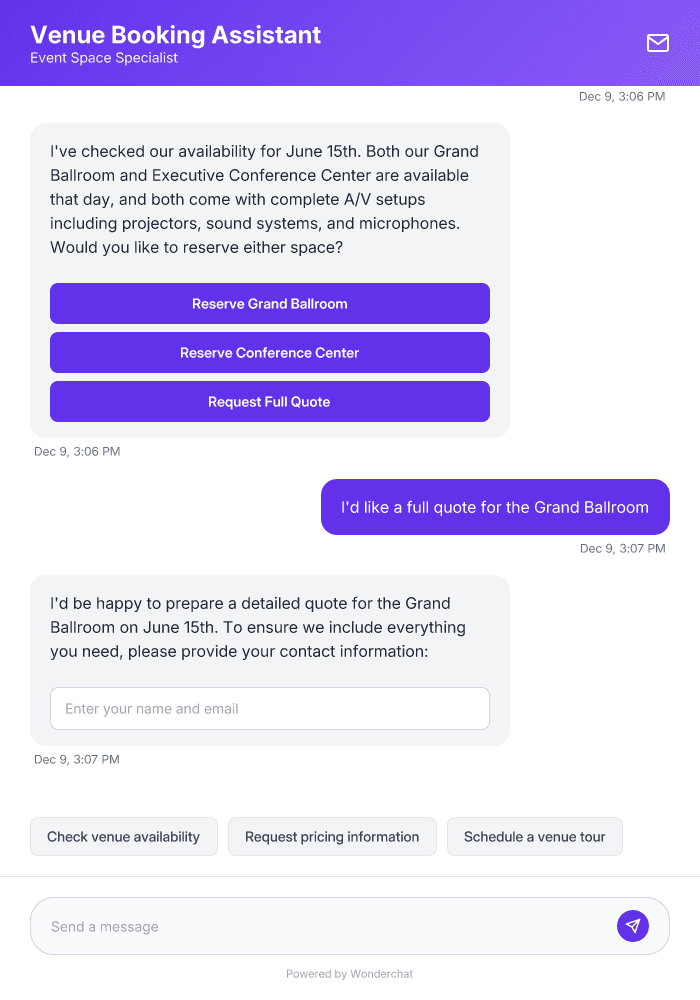The height and width of the screenshot is (1000, 700).
Task: Click the timestamp below the quote request reply
Action: click(77, 759)
